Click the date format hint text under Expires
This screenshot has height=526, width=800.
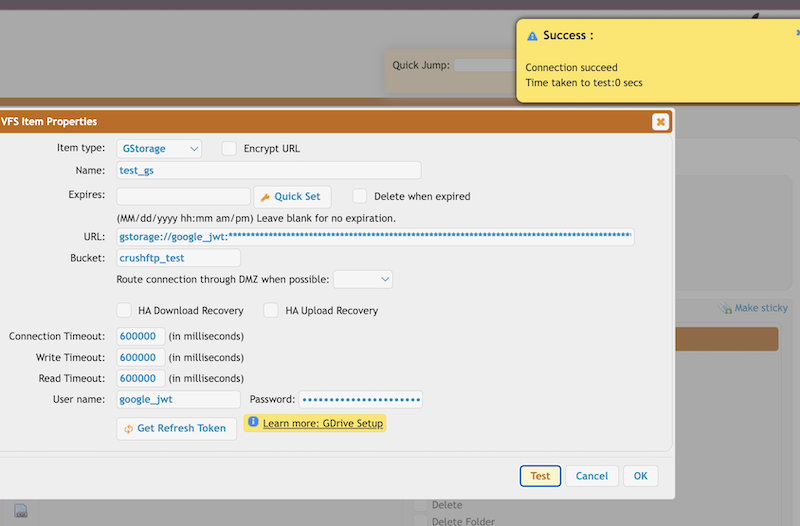(256, 218)
